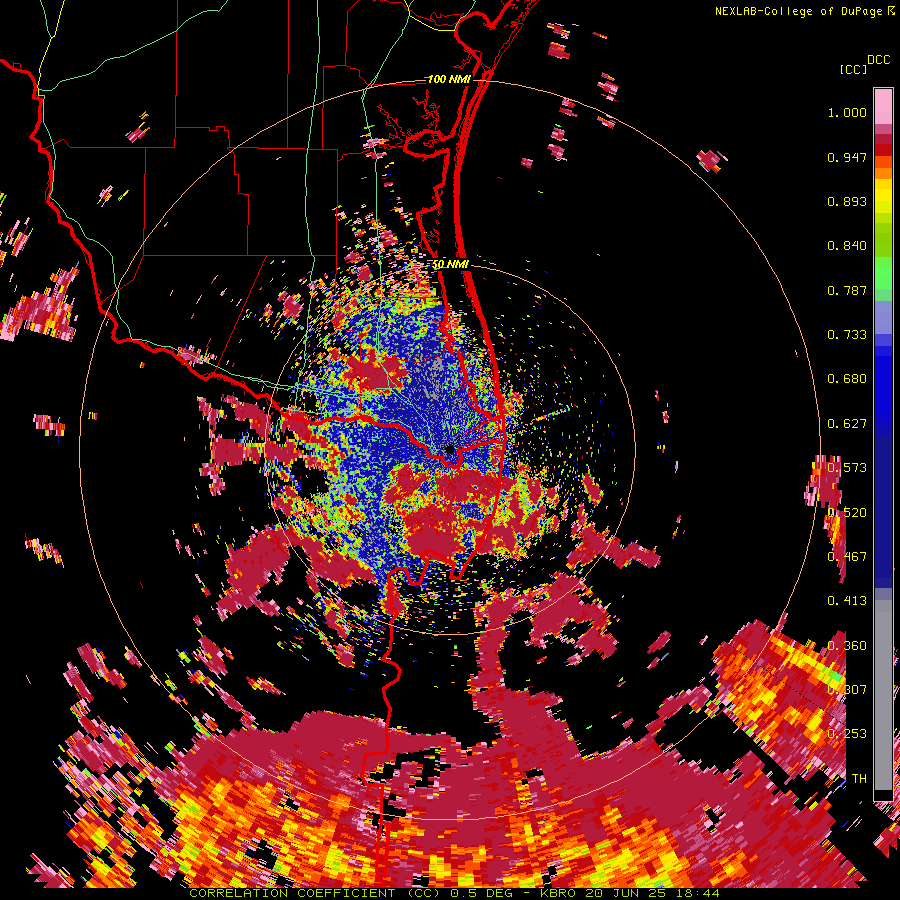This screenshot has height=900, width=900.
Task: Select the 0.947 scale value
Action: (x=847, y=157)
